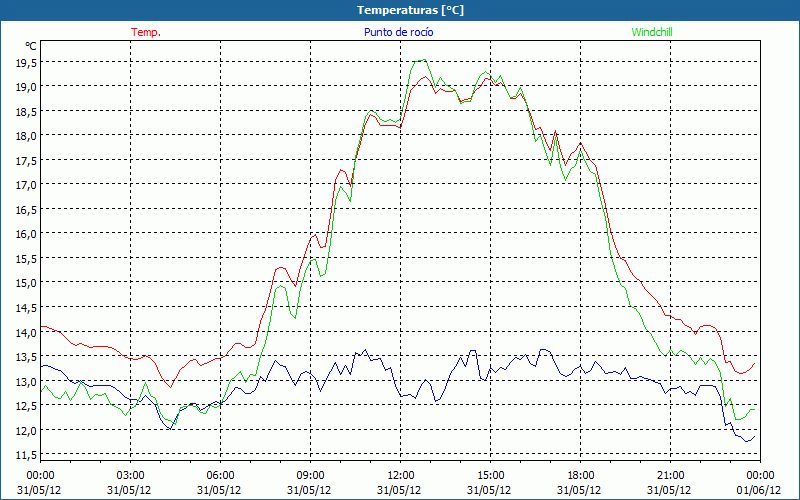Image resolution: width=800 pixels, height=500 pixels.
Task: Click the 12,0 y-axis value
Action: pos(26,431)
